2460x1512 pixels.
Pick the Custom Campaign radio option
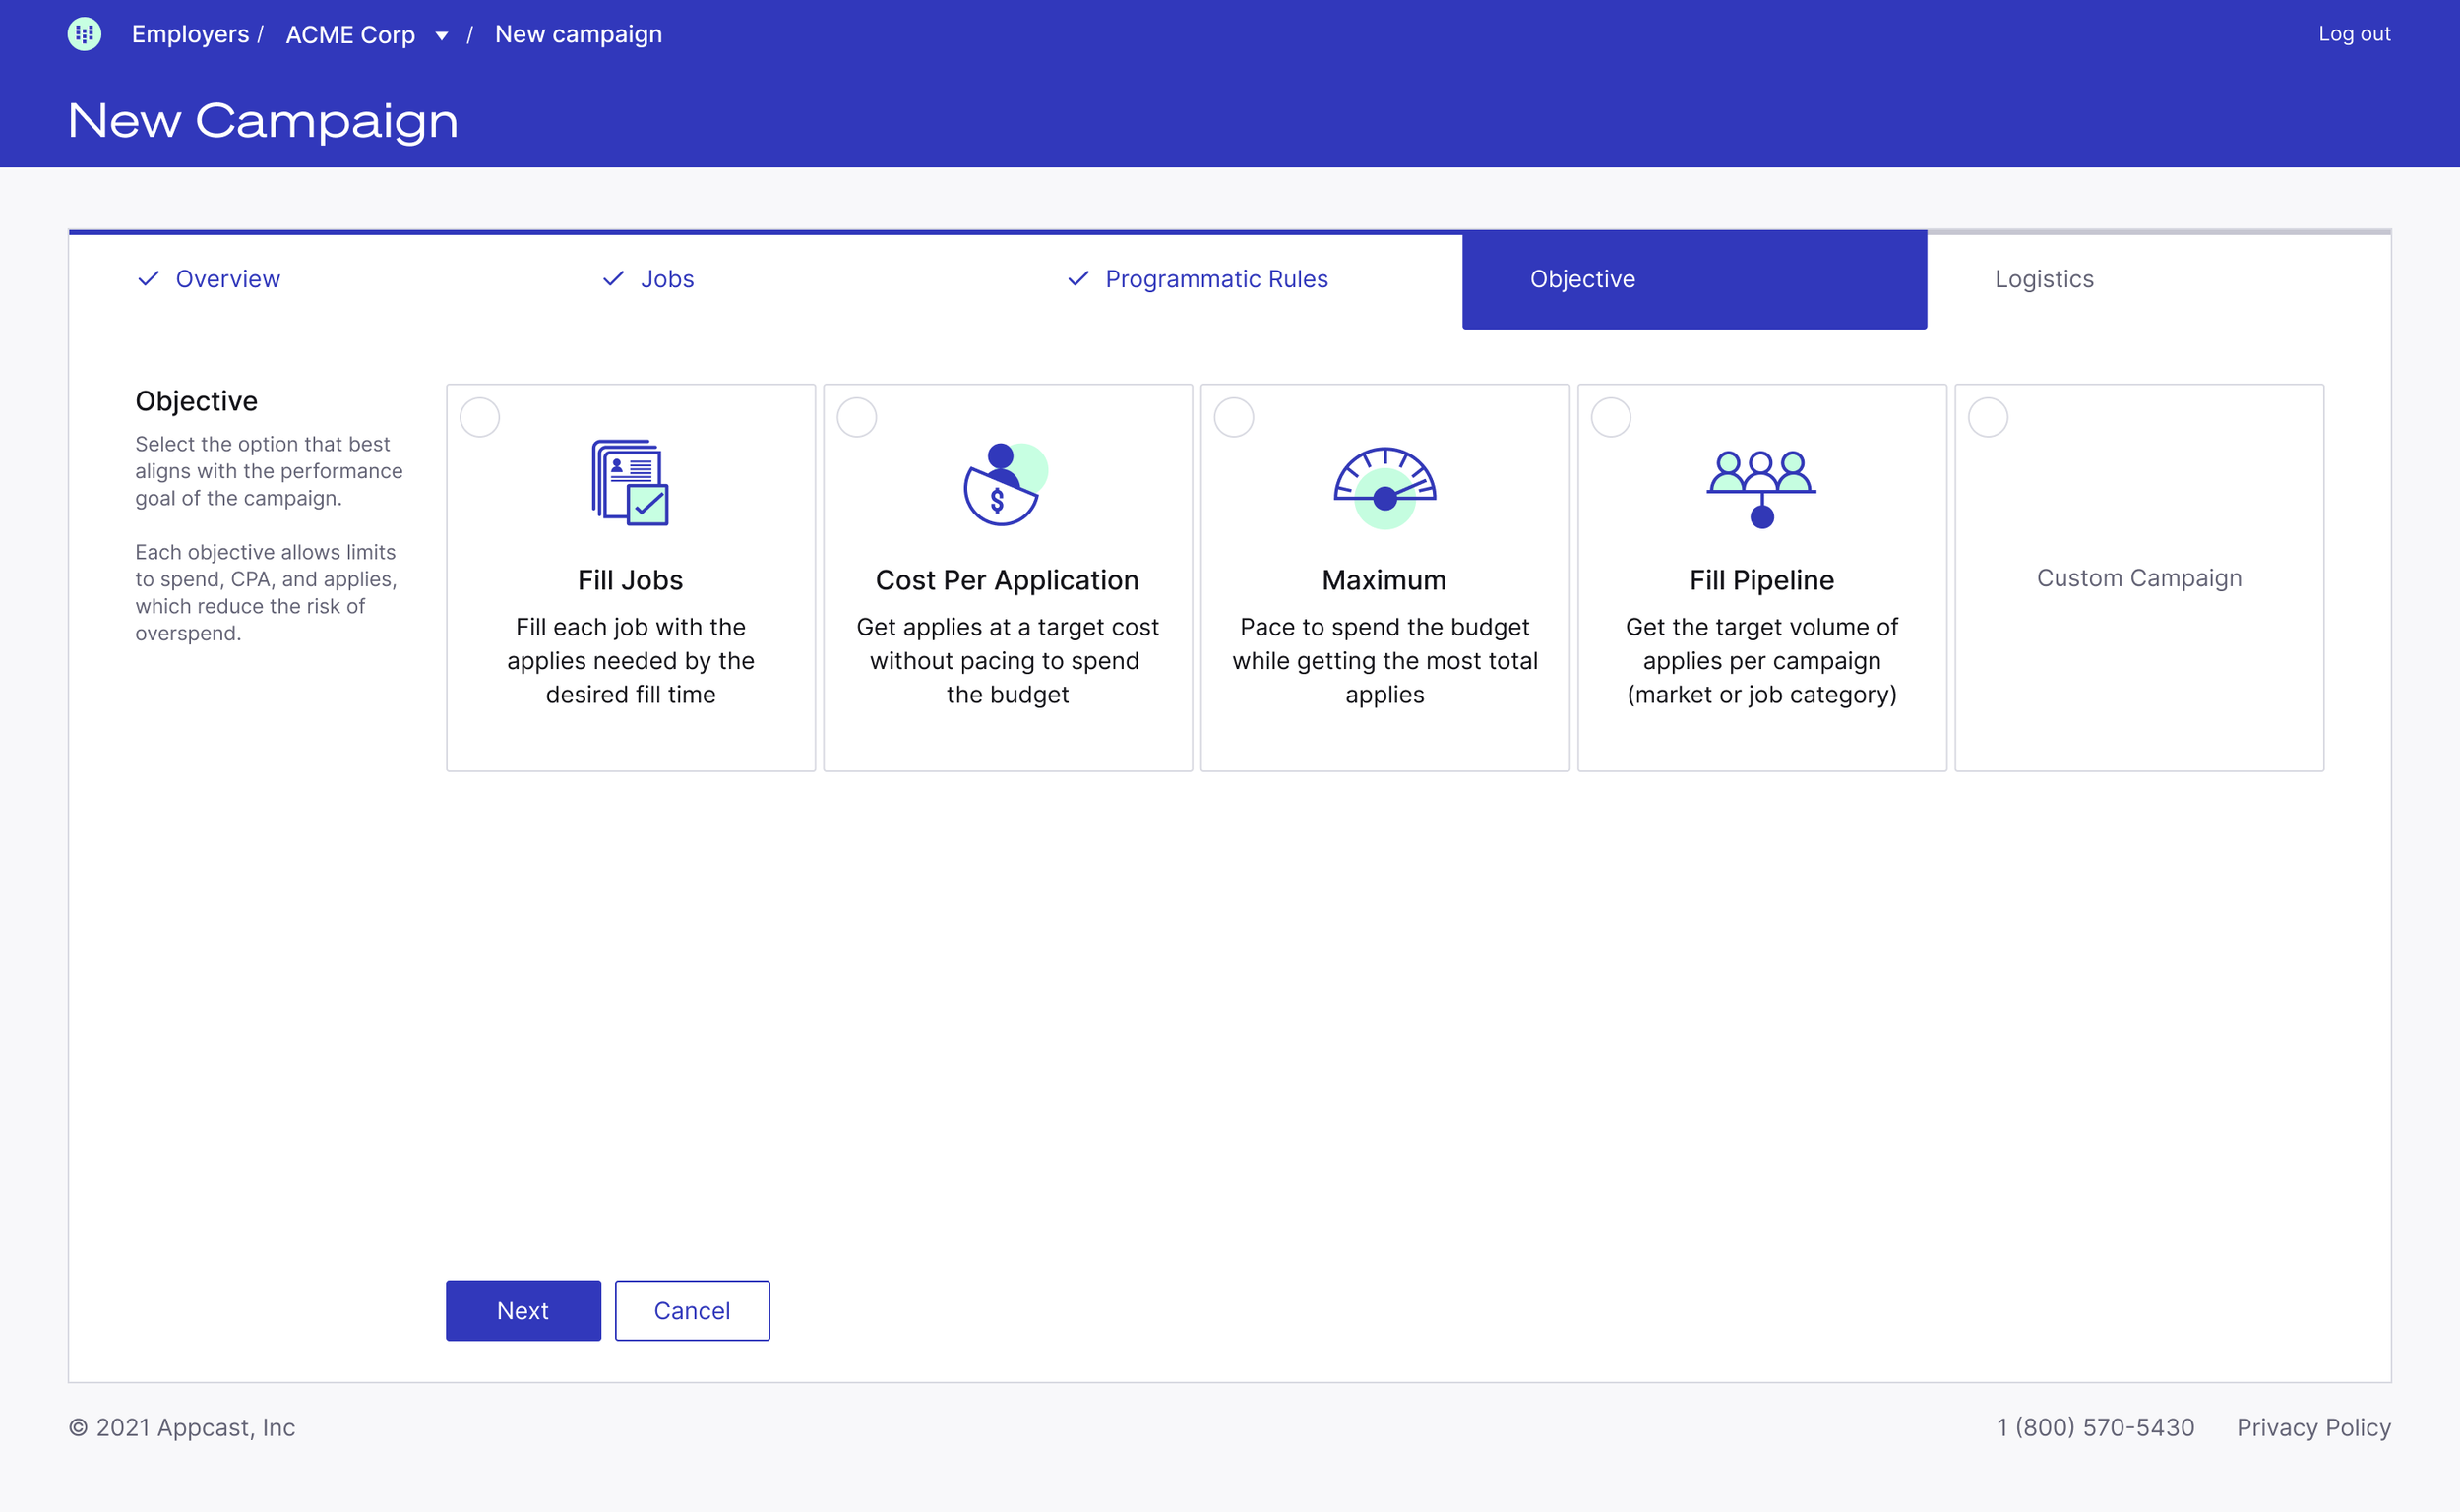(x=1988, y=417)
